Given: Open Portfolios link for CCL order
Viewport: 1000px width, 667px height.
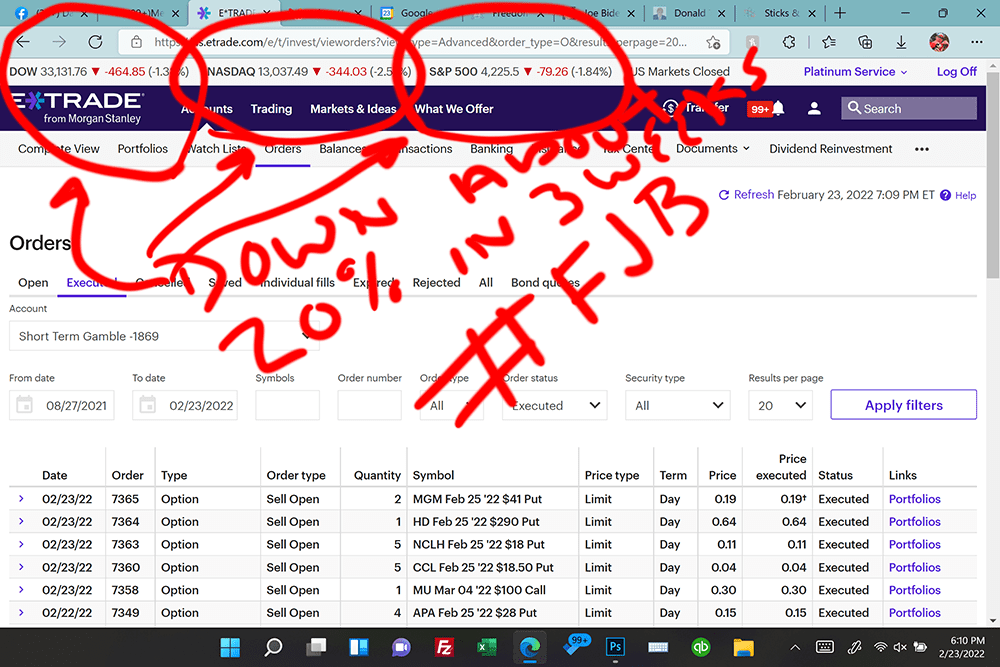Looking at the screenshot, I should pos(915,568).
